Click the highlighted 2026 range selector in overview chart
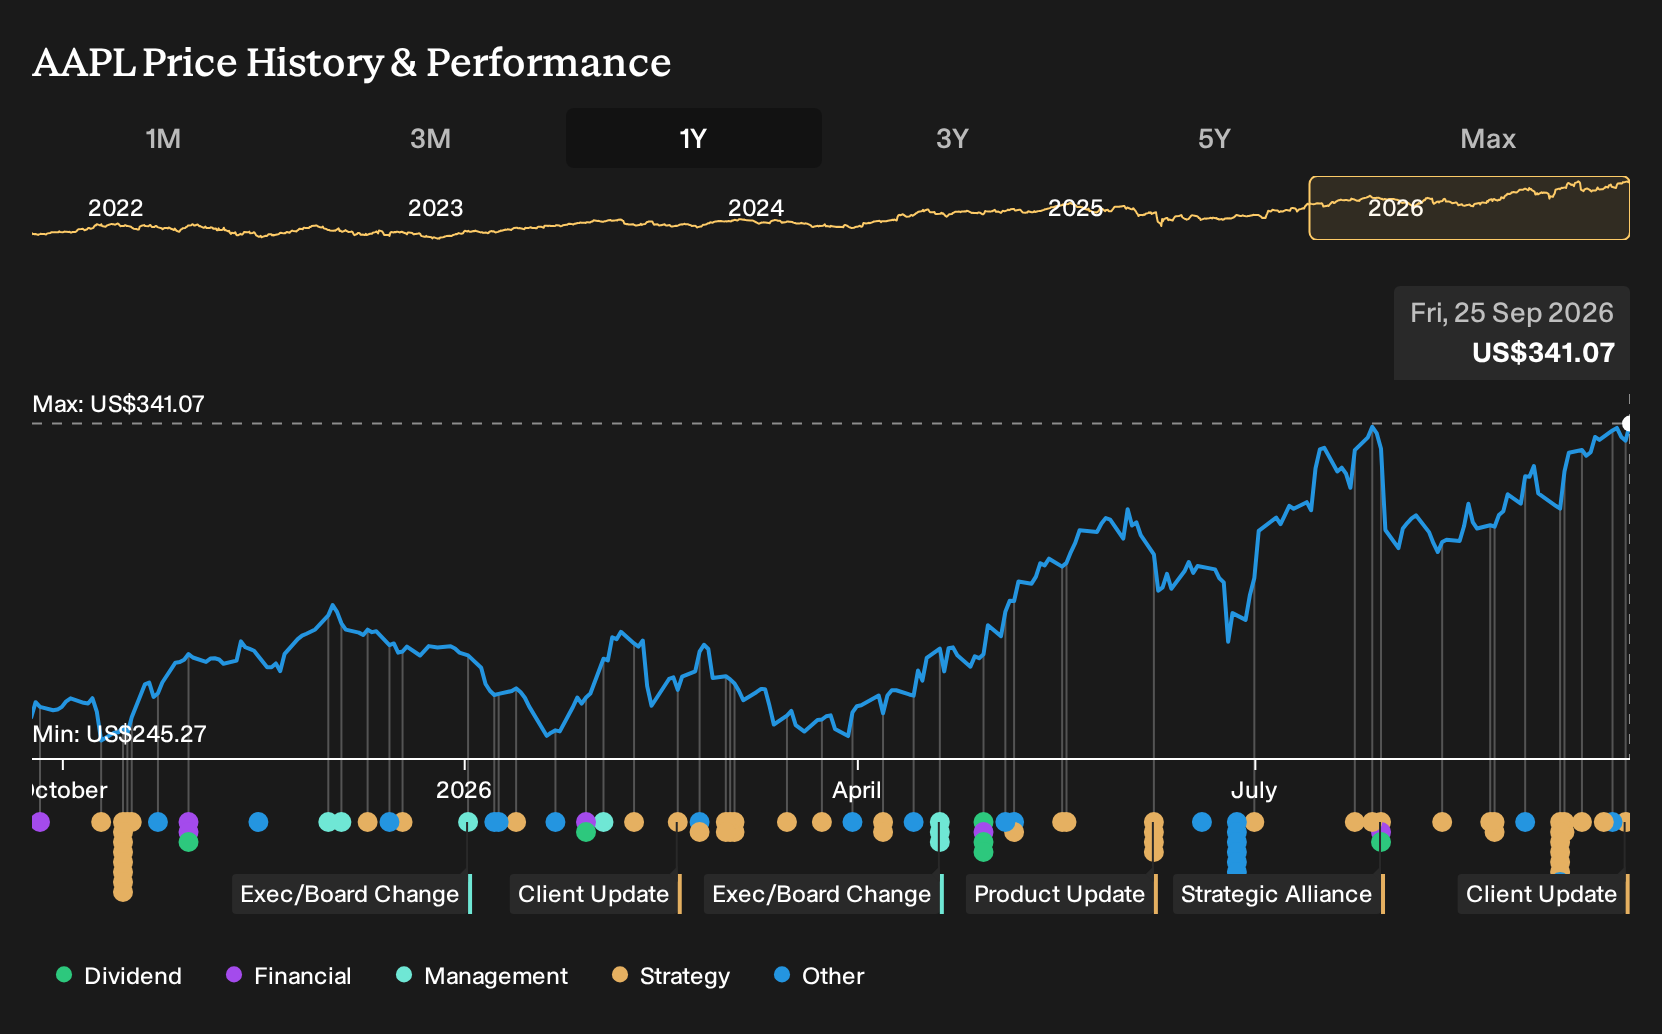Screen dimensions: 1662x1034 click(x=1469, y=208)
